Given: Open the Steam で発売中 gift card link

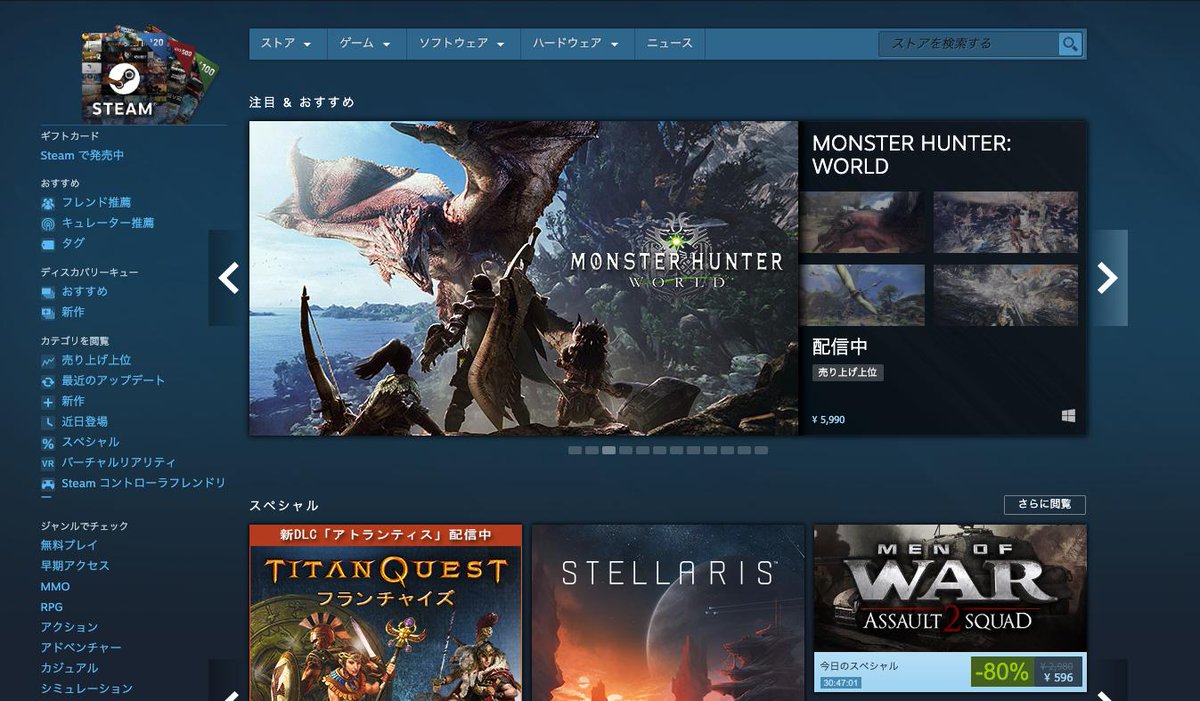Looking at the screenshot, I should pyautogui.click(x=82, y=156).
